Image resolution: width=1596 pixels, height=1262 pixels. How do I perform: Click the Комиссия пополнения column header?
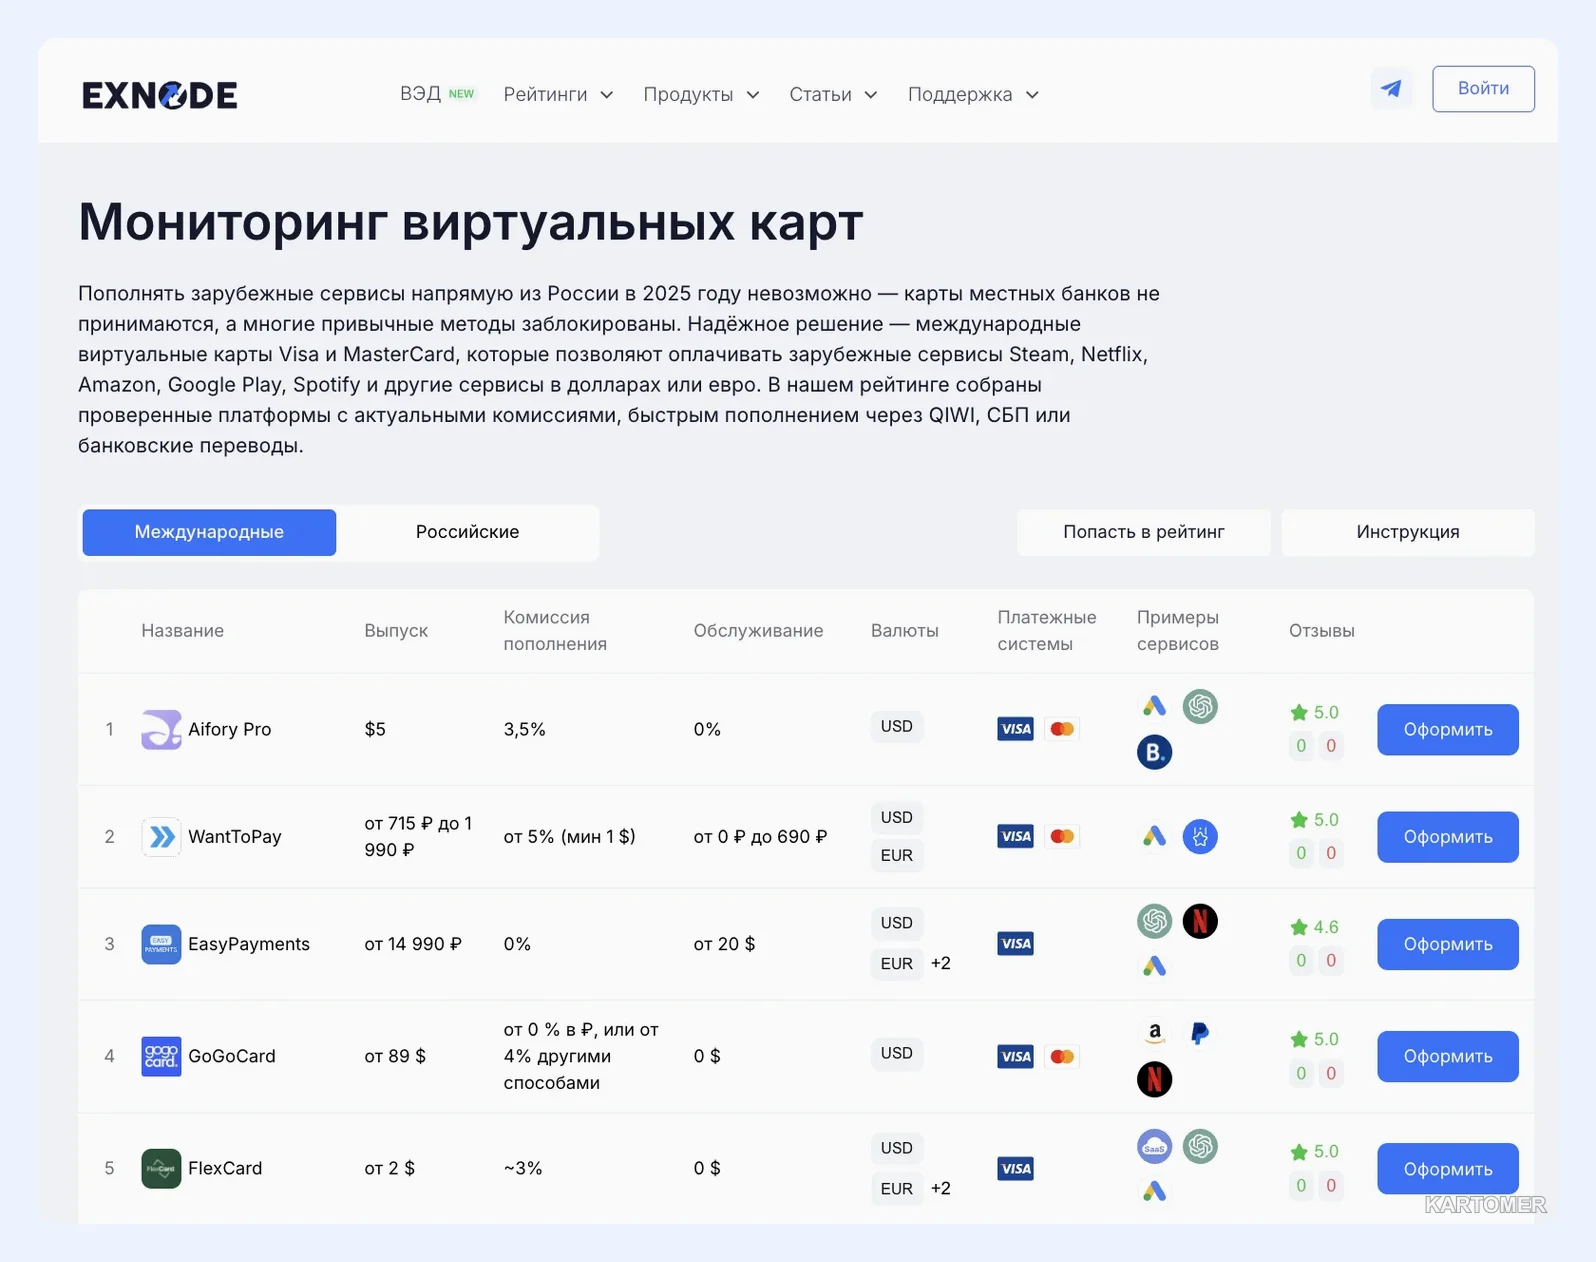click(x=555, y=630)
